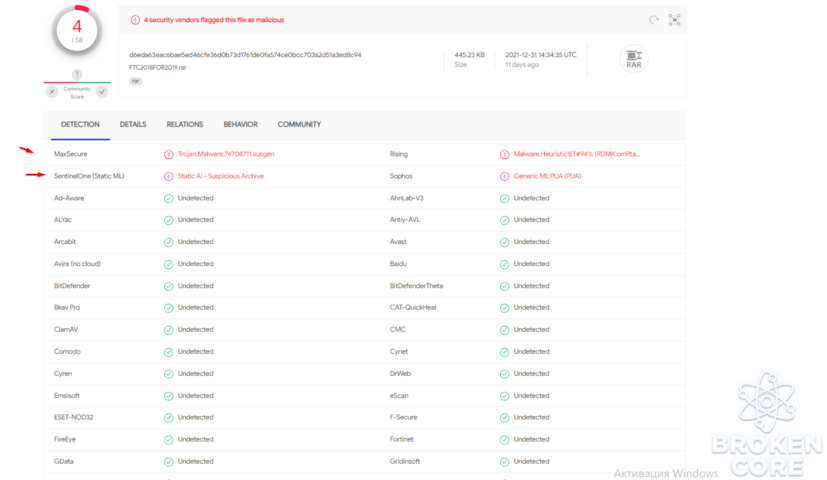Click the ALYac undetected check icon
Viewport: 827px width, 480px height.
point(168,220)
